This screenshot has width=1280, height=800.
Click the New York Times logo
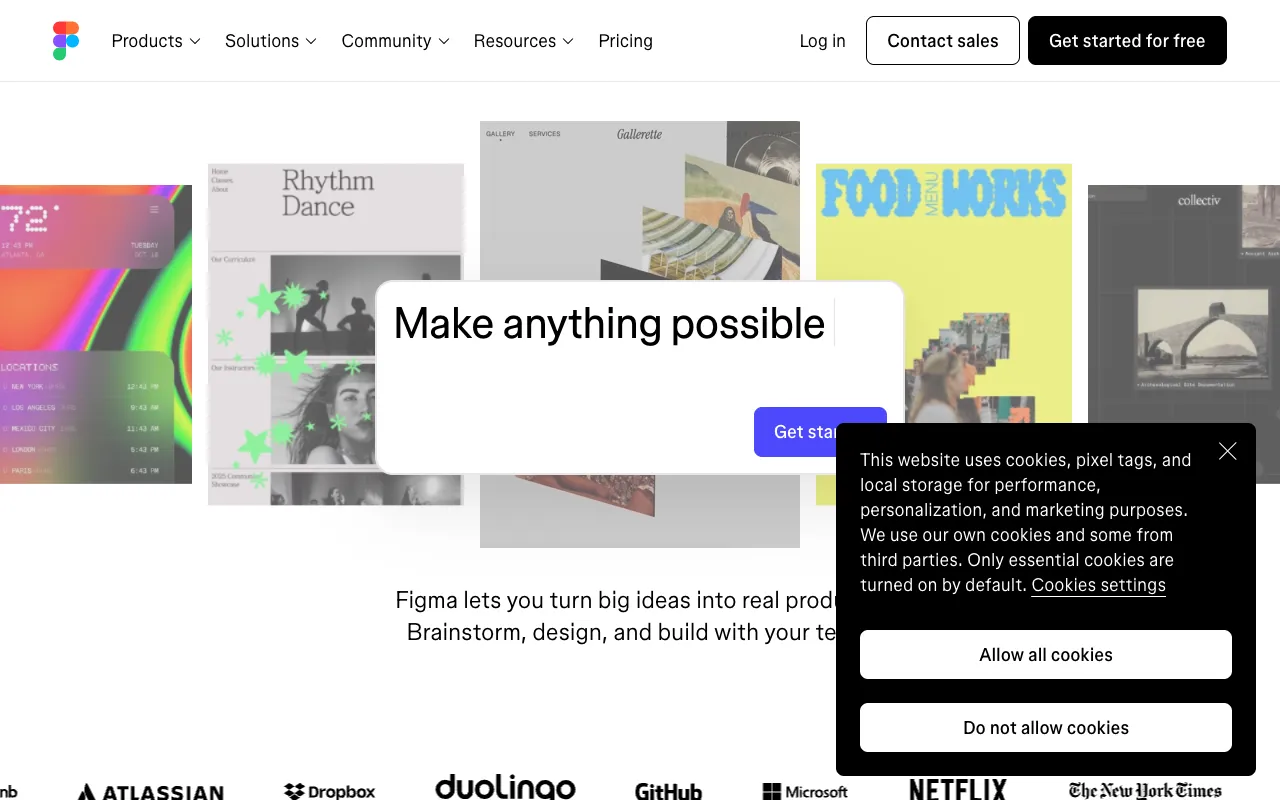[1145, 790]
